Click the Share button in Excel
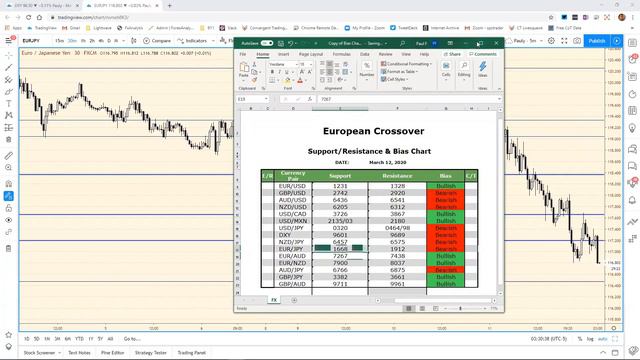640x360 pixels. point(452,54)
